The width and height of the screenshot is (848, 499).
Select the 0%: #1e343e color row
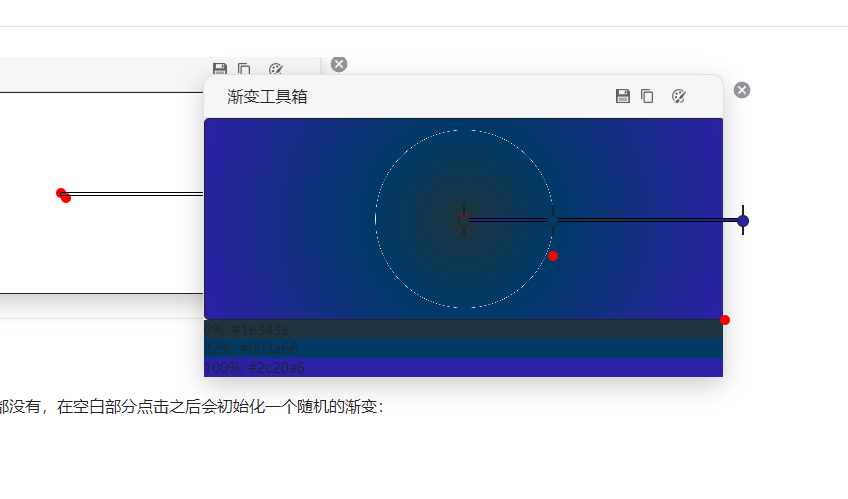(x=463, y=329)
